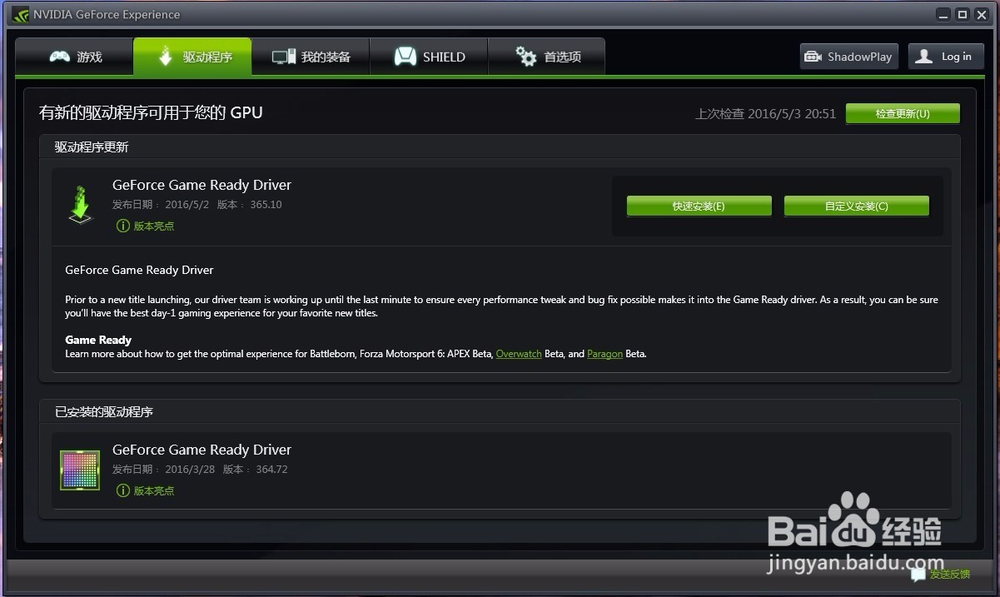The image size is (1000, 597).
Task: Click the 已安装的驱动程序 section header
Action: pos(104,412)
